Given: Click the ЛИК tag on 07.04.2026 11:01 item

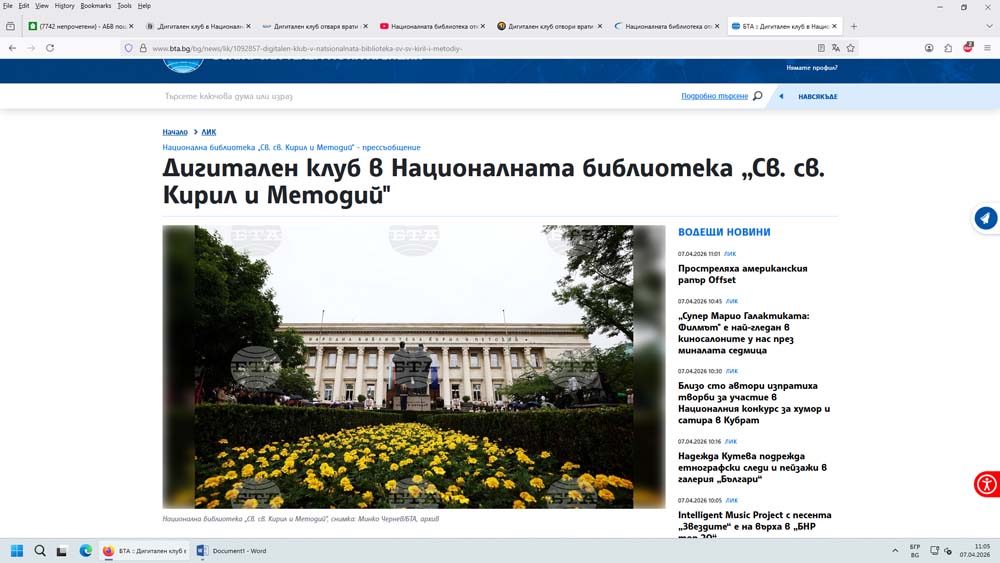Looking at the screenshot, I should point(730,254).
